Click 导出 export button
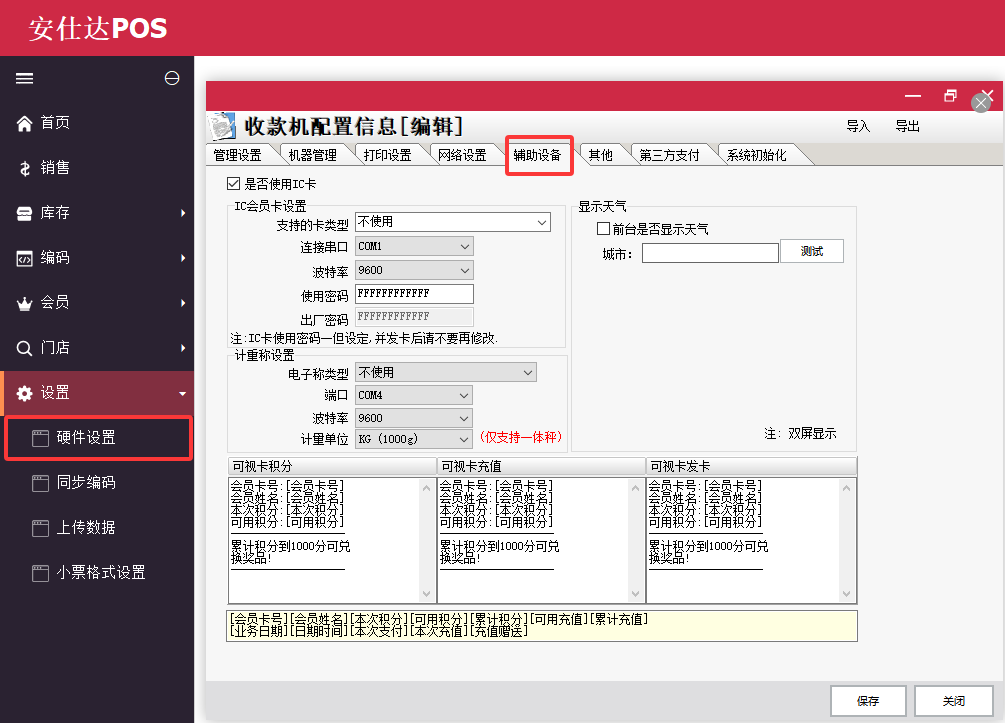Image resolution: width=1005 pixels, height=723 pixels. [x=908, y=126]
